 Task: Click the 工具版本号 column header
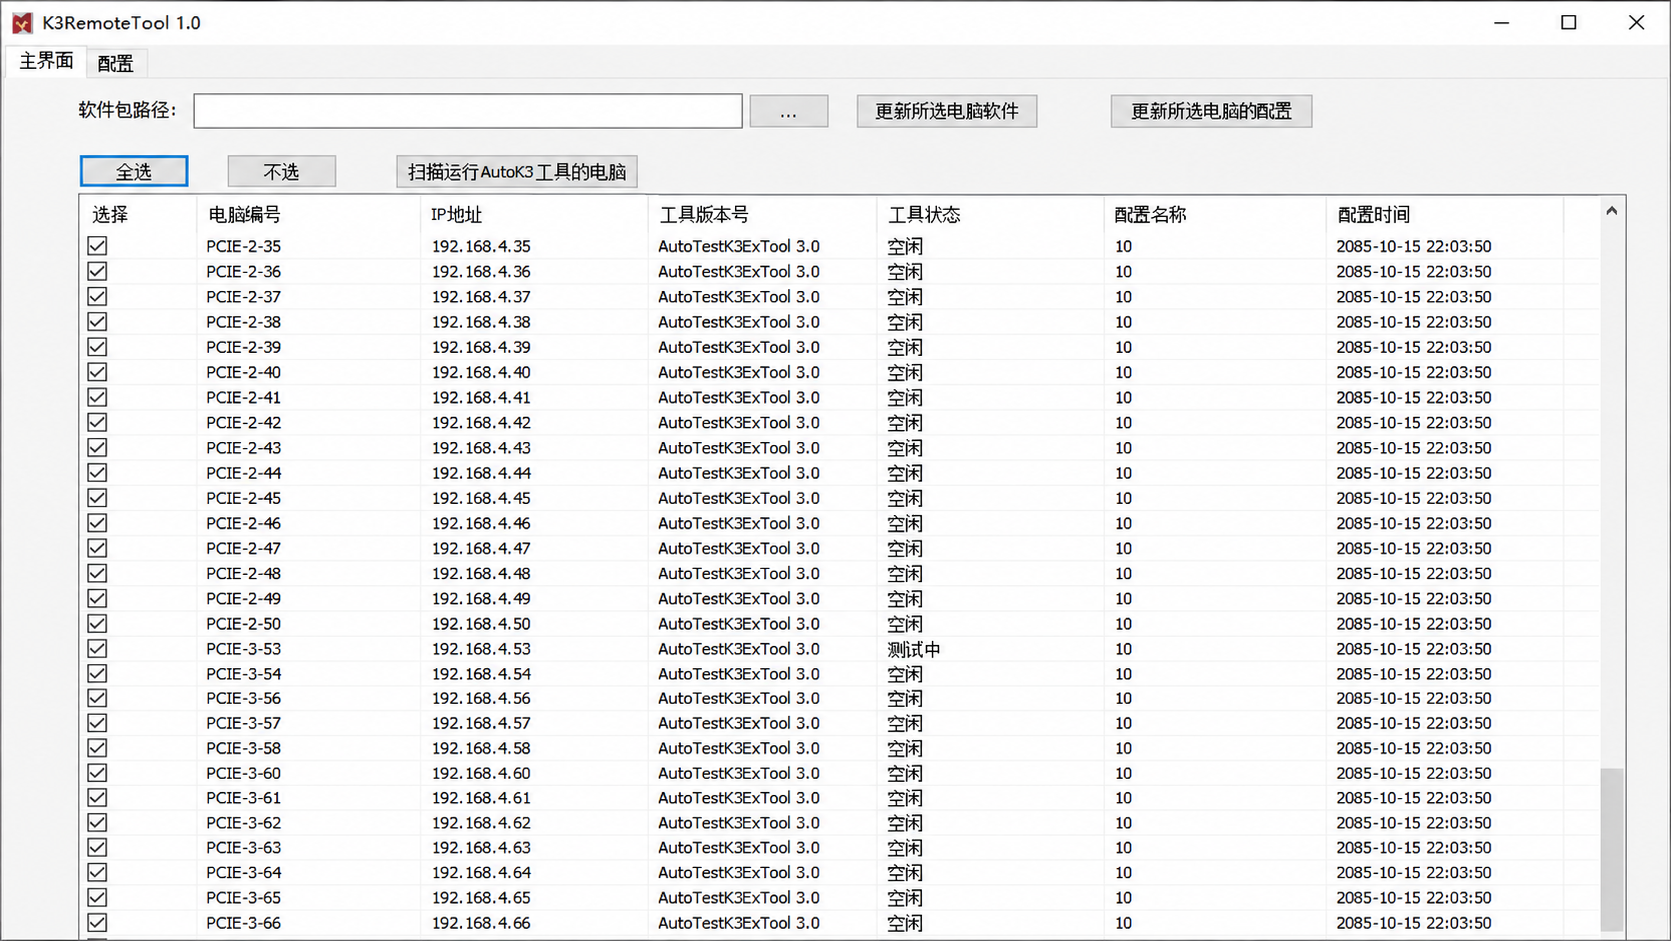pos(762,214)
